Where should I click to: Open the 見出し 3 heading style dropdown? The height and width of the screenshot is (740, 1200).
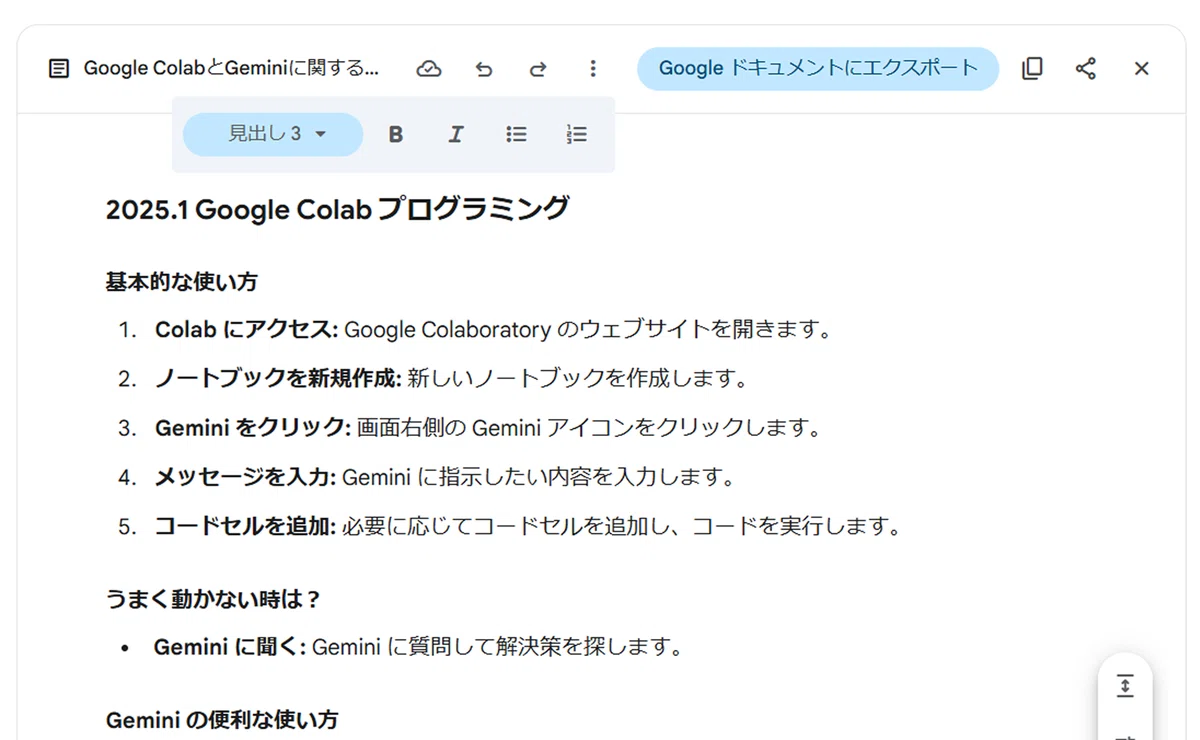click(273, 134)
